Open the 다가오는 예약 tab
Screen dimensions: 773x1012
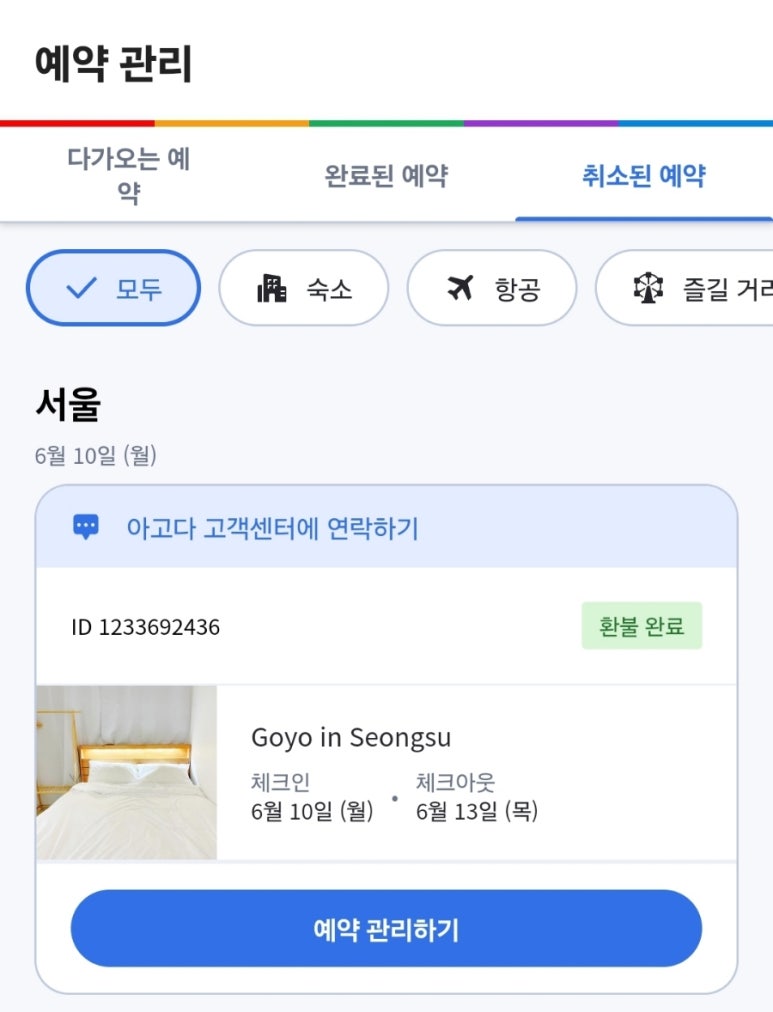(128, 175)
